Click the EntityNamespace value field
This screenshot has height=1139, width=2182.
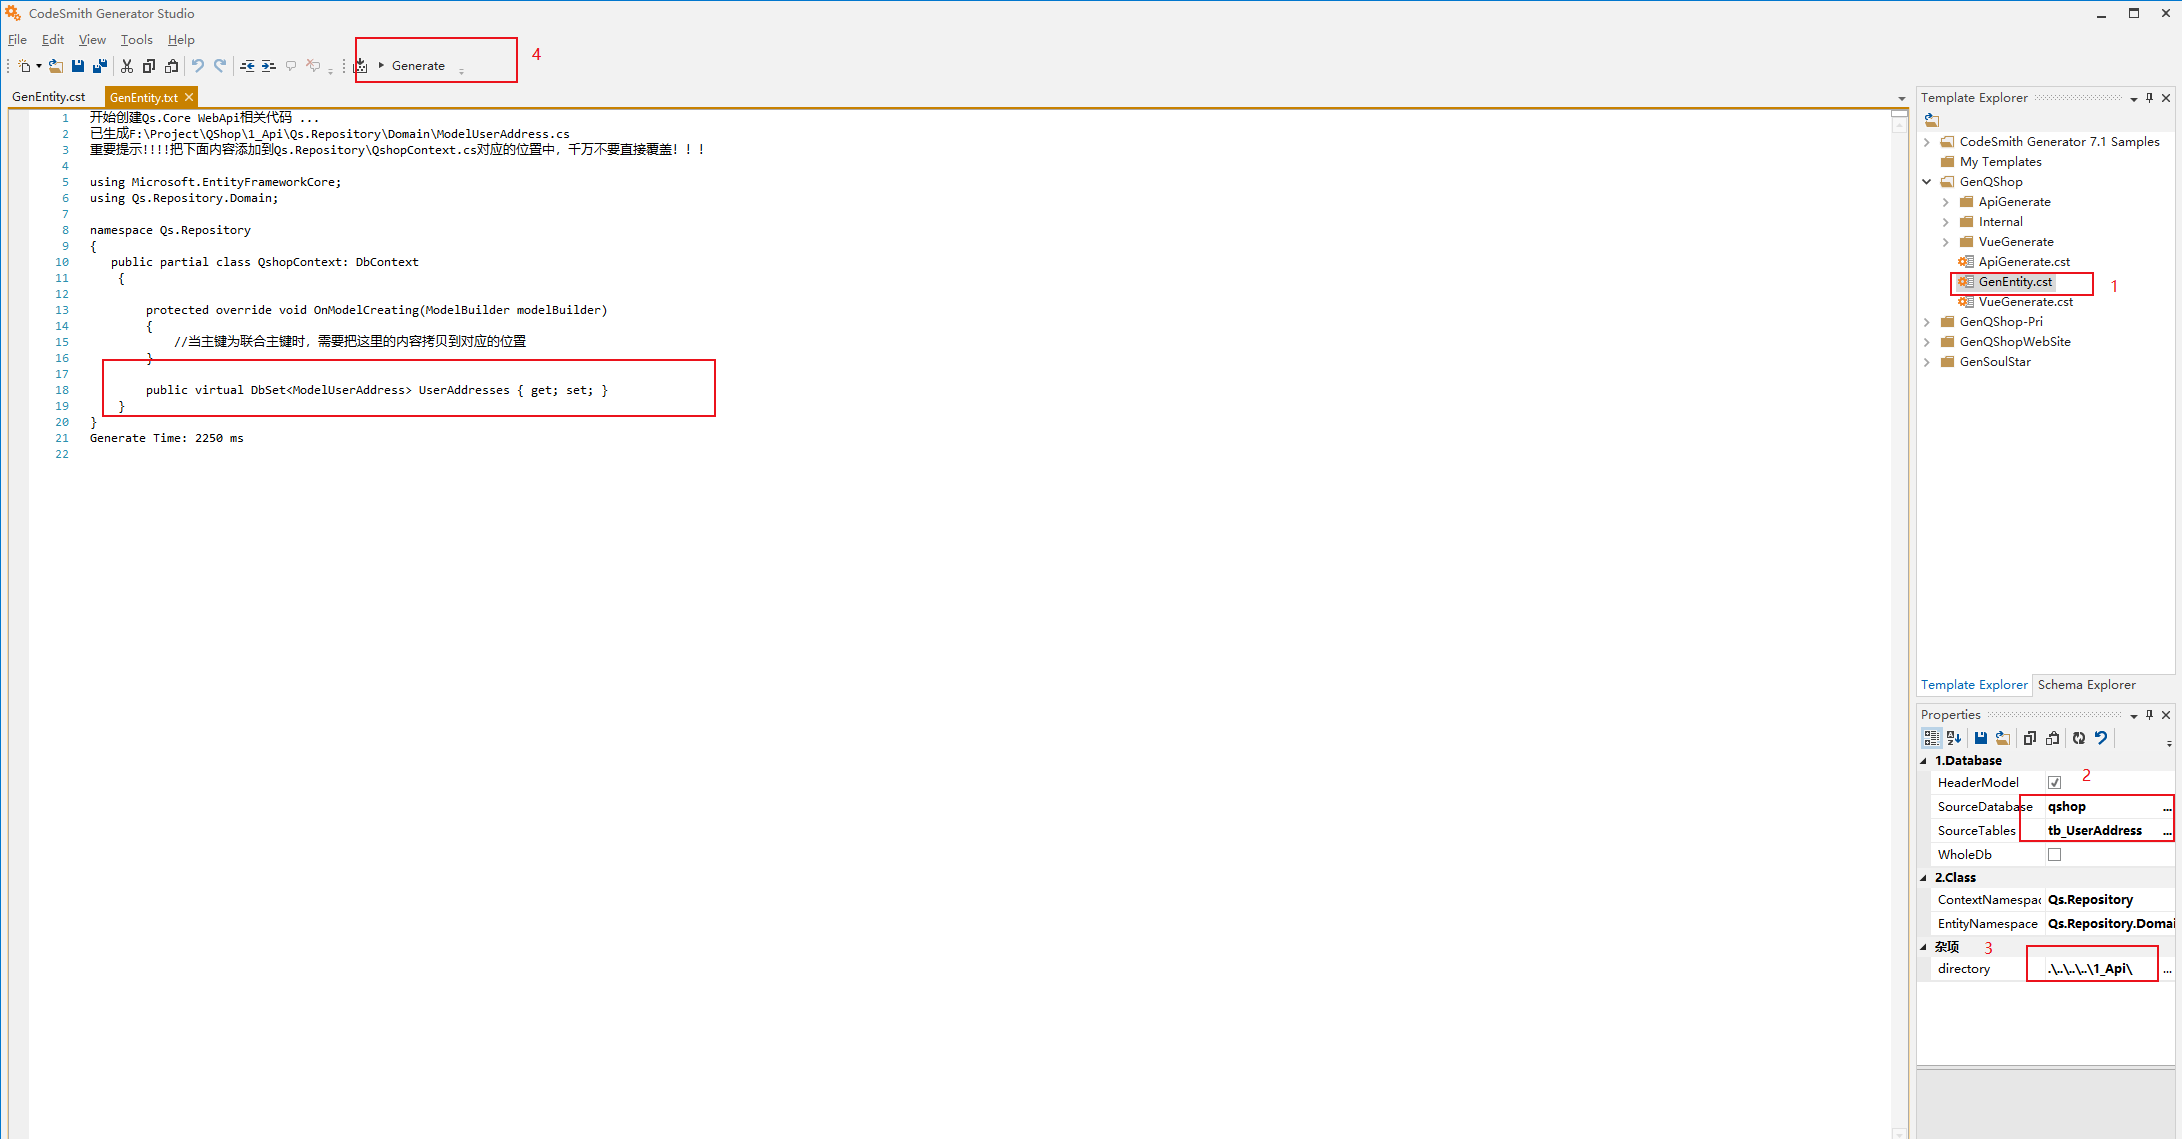click(x=2109, y=924)
